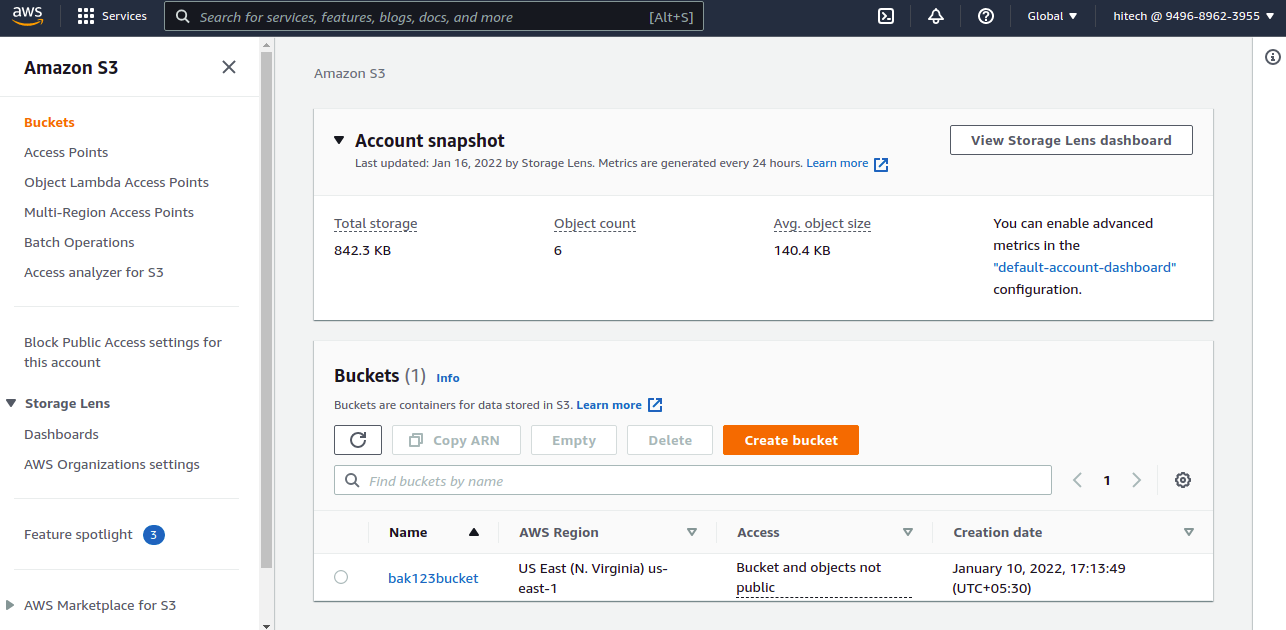Open the Services grid menu

click(111, 16)
